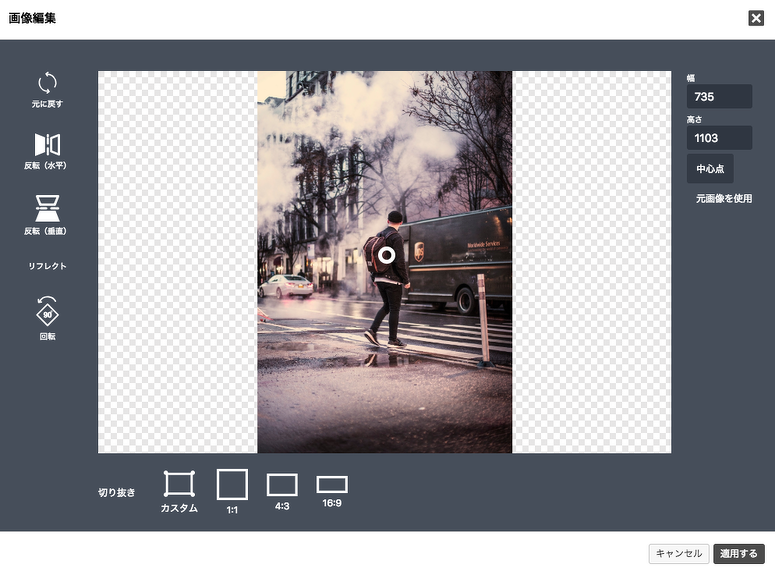This screenshot has width=775, height=575.
Task: Pick the 4:3 crop ratio icon
Action: click(x=282, y=485)
